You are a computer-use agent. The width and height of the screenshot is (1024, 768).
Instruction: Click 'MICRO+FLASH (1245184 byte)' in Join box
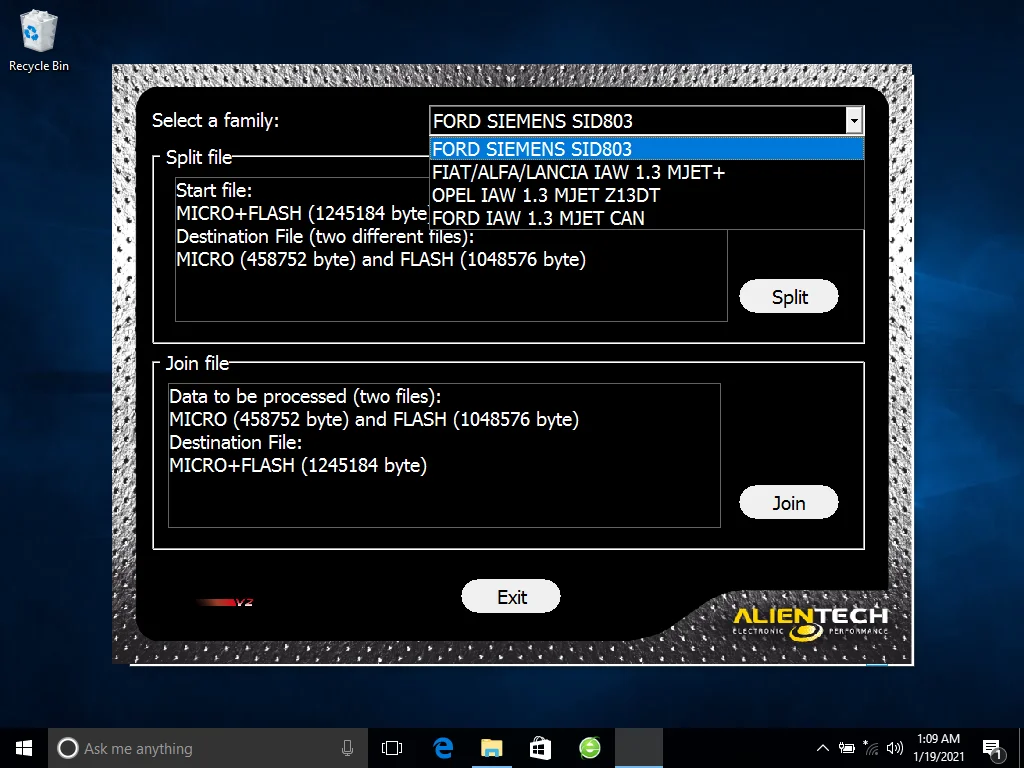[298, 466]
